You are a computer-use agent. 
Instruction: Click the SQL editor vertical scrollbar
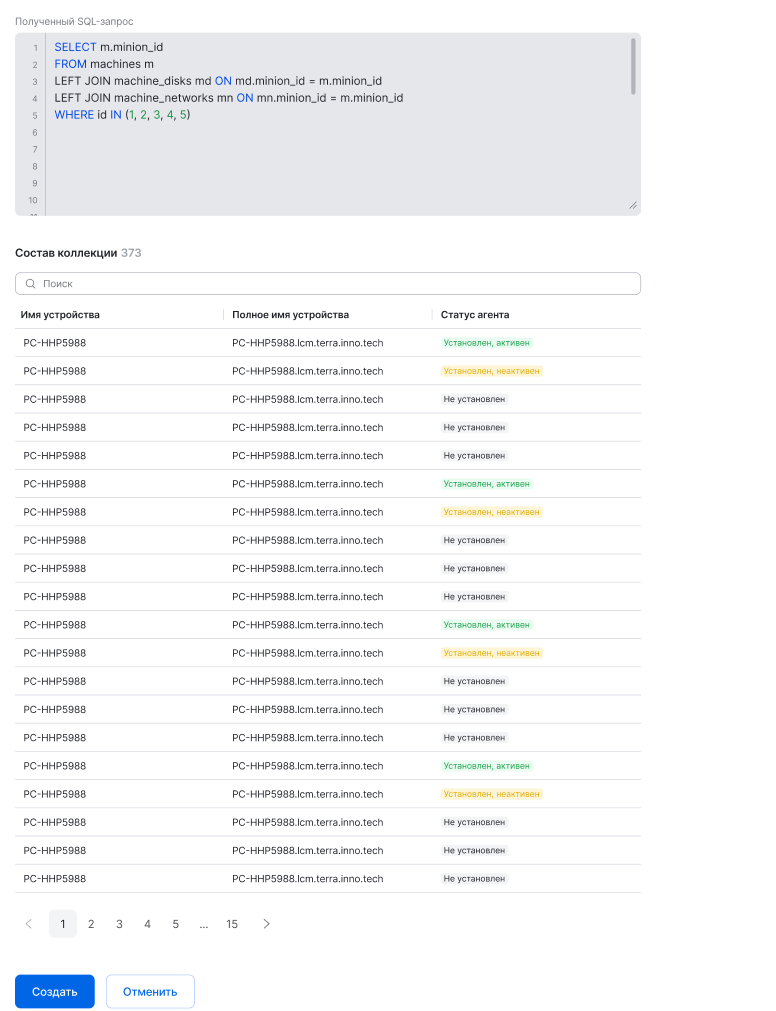pyautogui.click(x=633, y=67)
